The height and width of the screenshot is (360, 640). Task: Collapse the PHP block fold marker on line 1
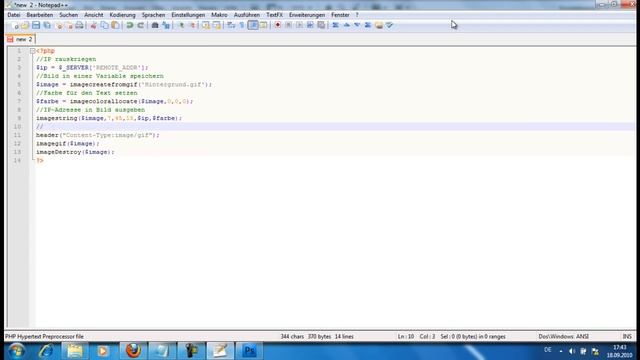tap(32, 51)
